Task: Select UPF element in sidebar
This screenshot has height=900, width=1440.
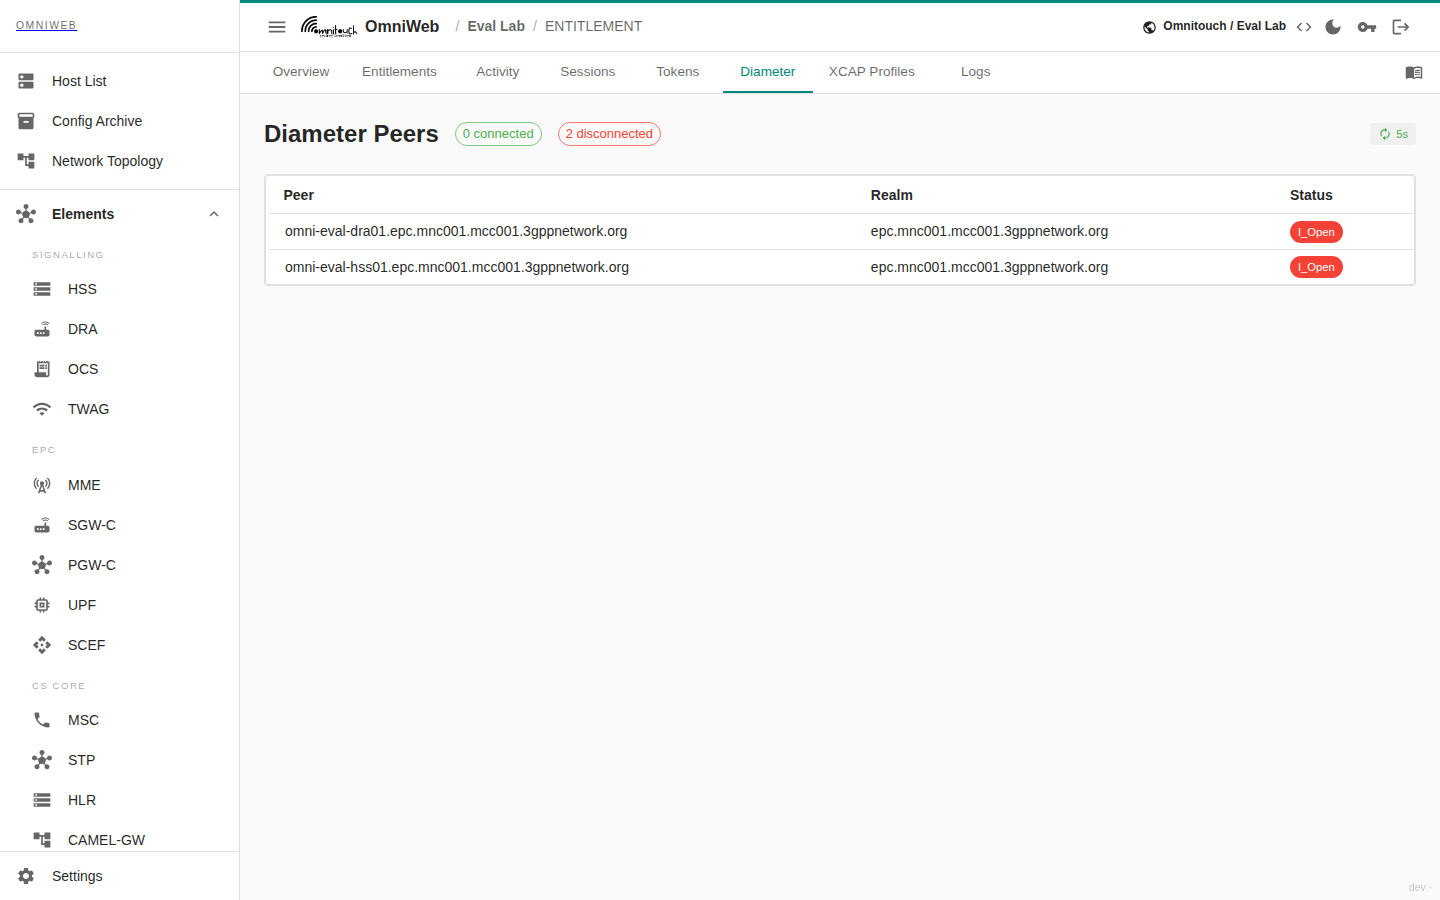Action: tap(120, 605)
